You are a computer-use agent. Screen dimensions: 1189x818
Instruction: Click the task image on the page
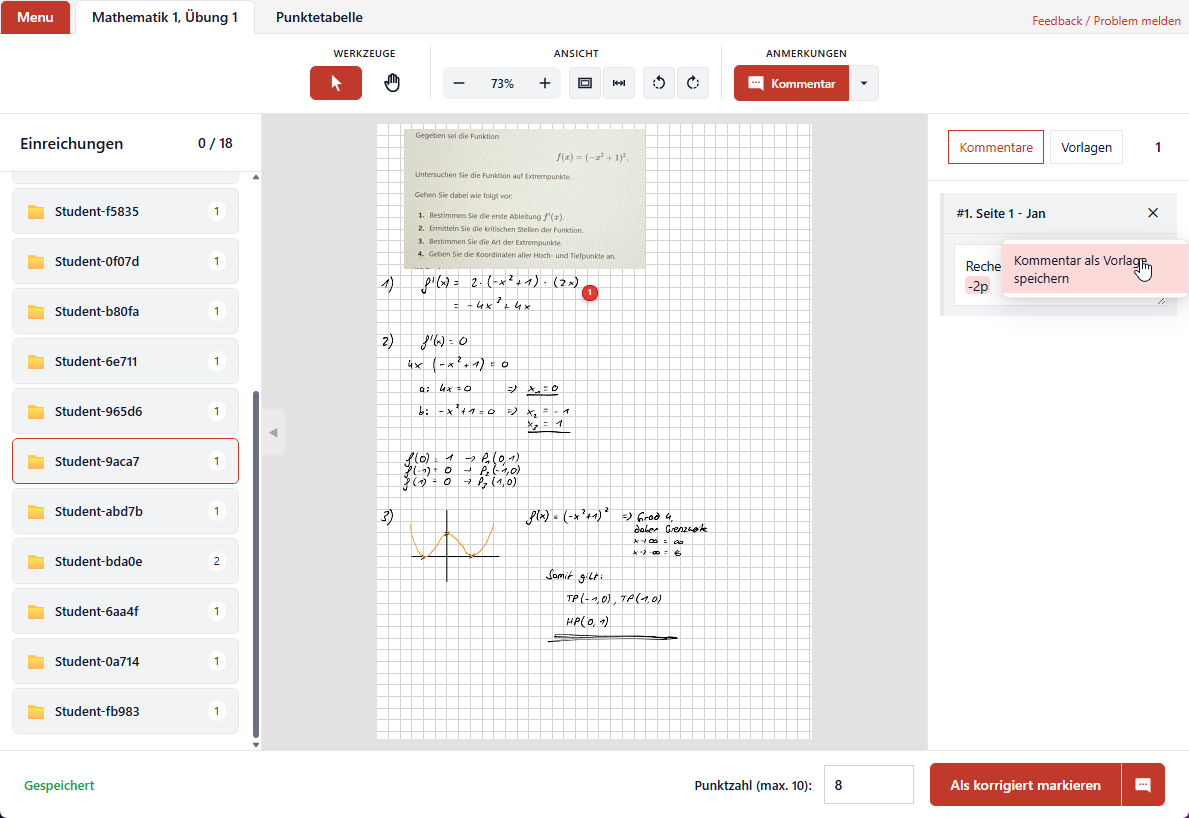[525, 199]
